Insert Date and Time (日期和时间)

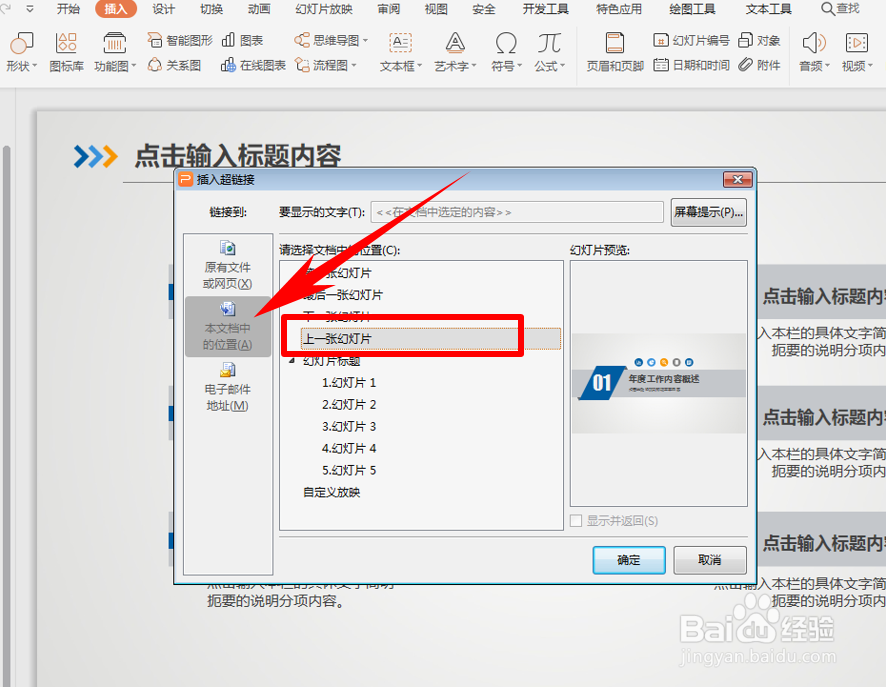[691, 65]
